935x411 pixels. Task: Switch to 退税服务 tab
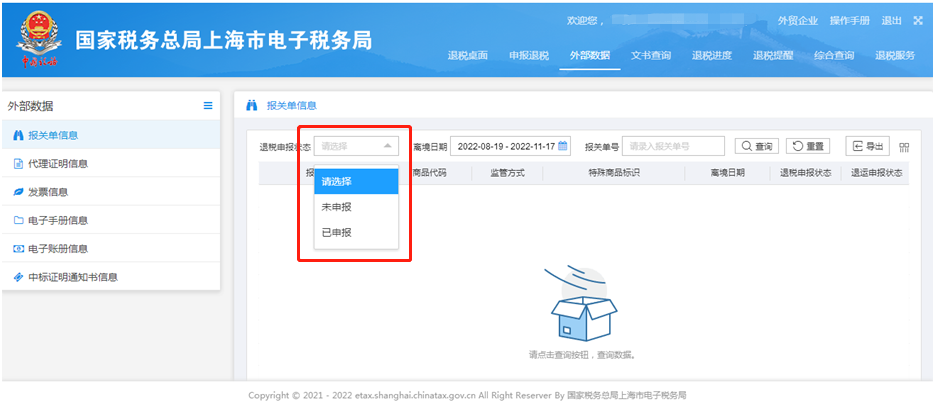[x=894, y=55]
